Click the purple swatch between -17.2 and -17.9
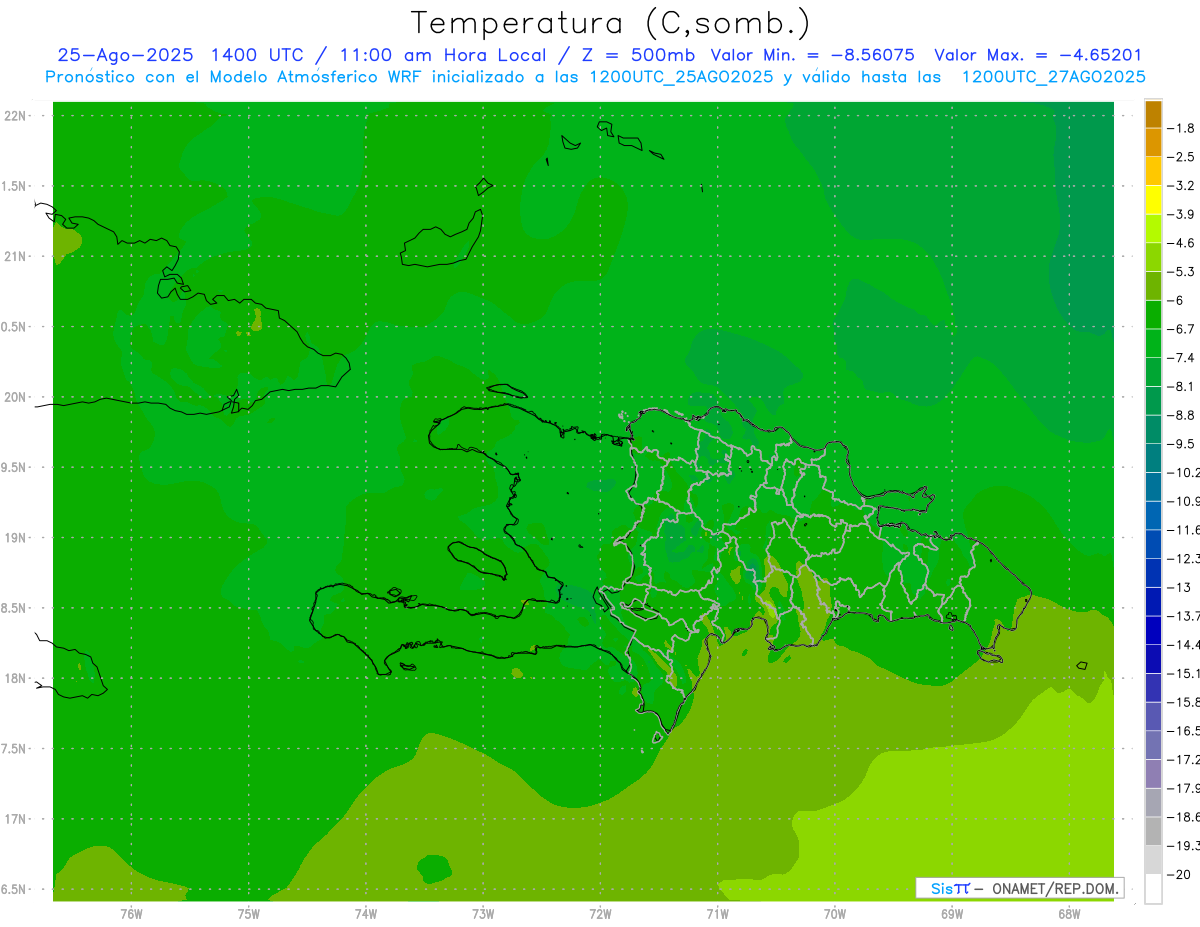The width and height of the screenshot is (1200, 927). (x=1153, y=774)
